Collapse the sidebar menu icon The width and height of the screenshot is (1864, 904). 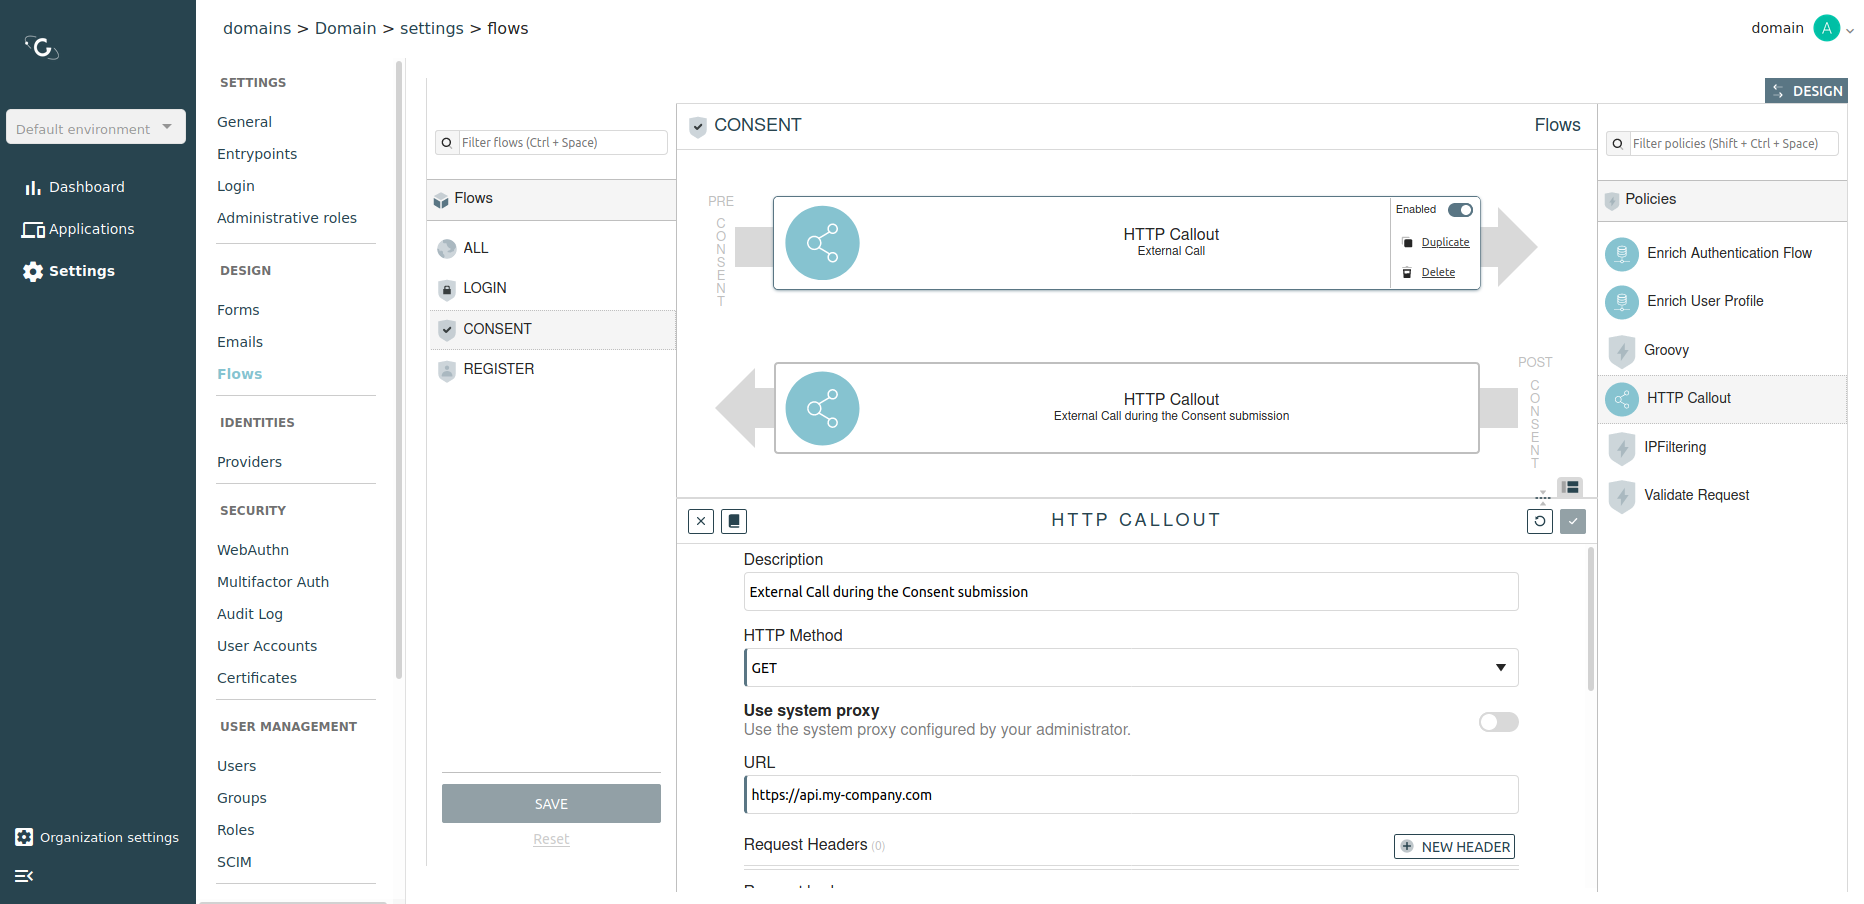coord(24,876)
